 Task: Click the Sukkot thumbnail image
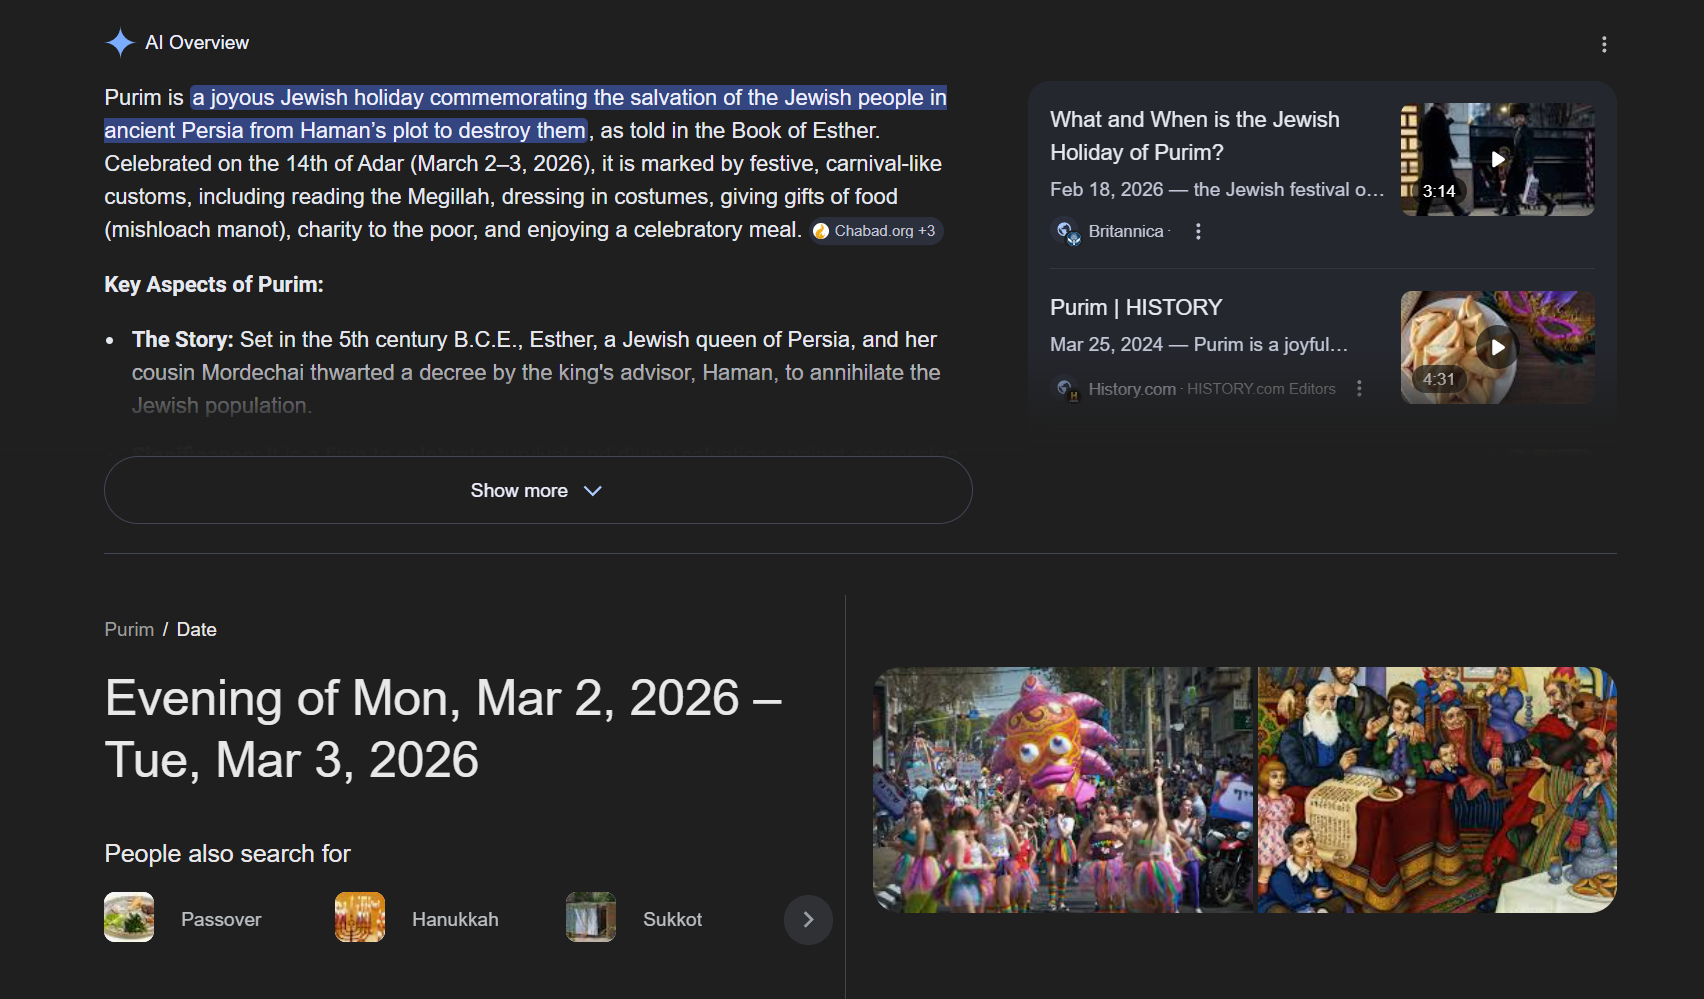[591, 917]
